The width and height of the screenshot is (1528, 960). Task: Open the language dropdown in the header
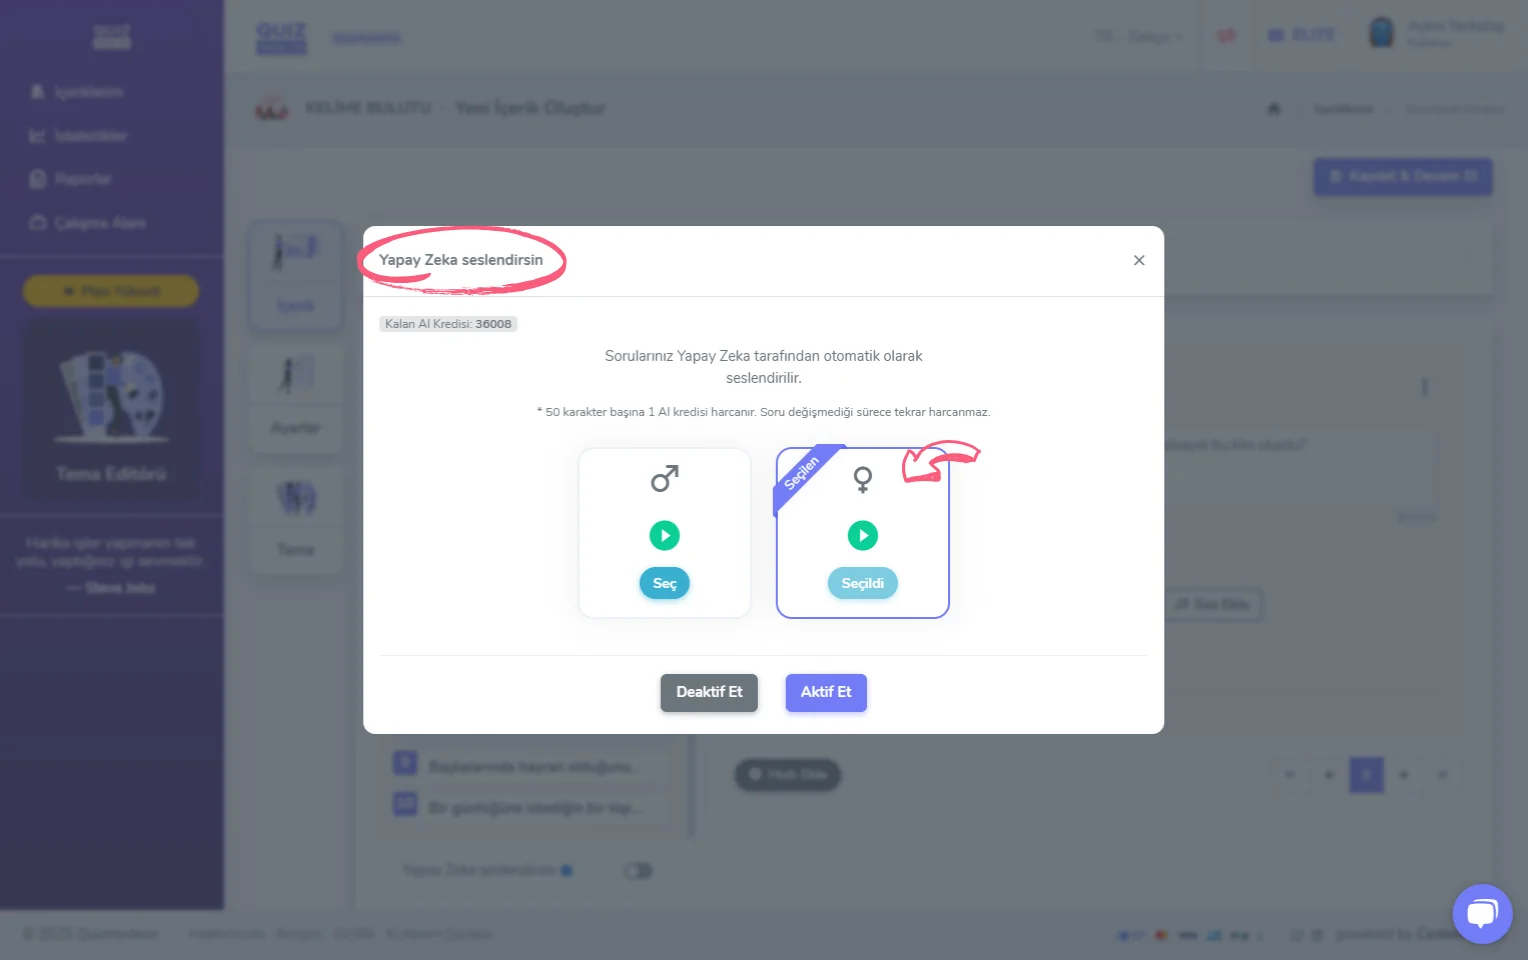pos(1139,37)
